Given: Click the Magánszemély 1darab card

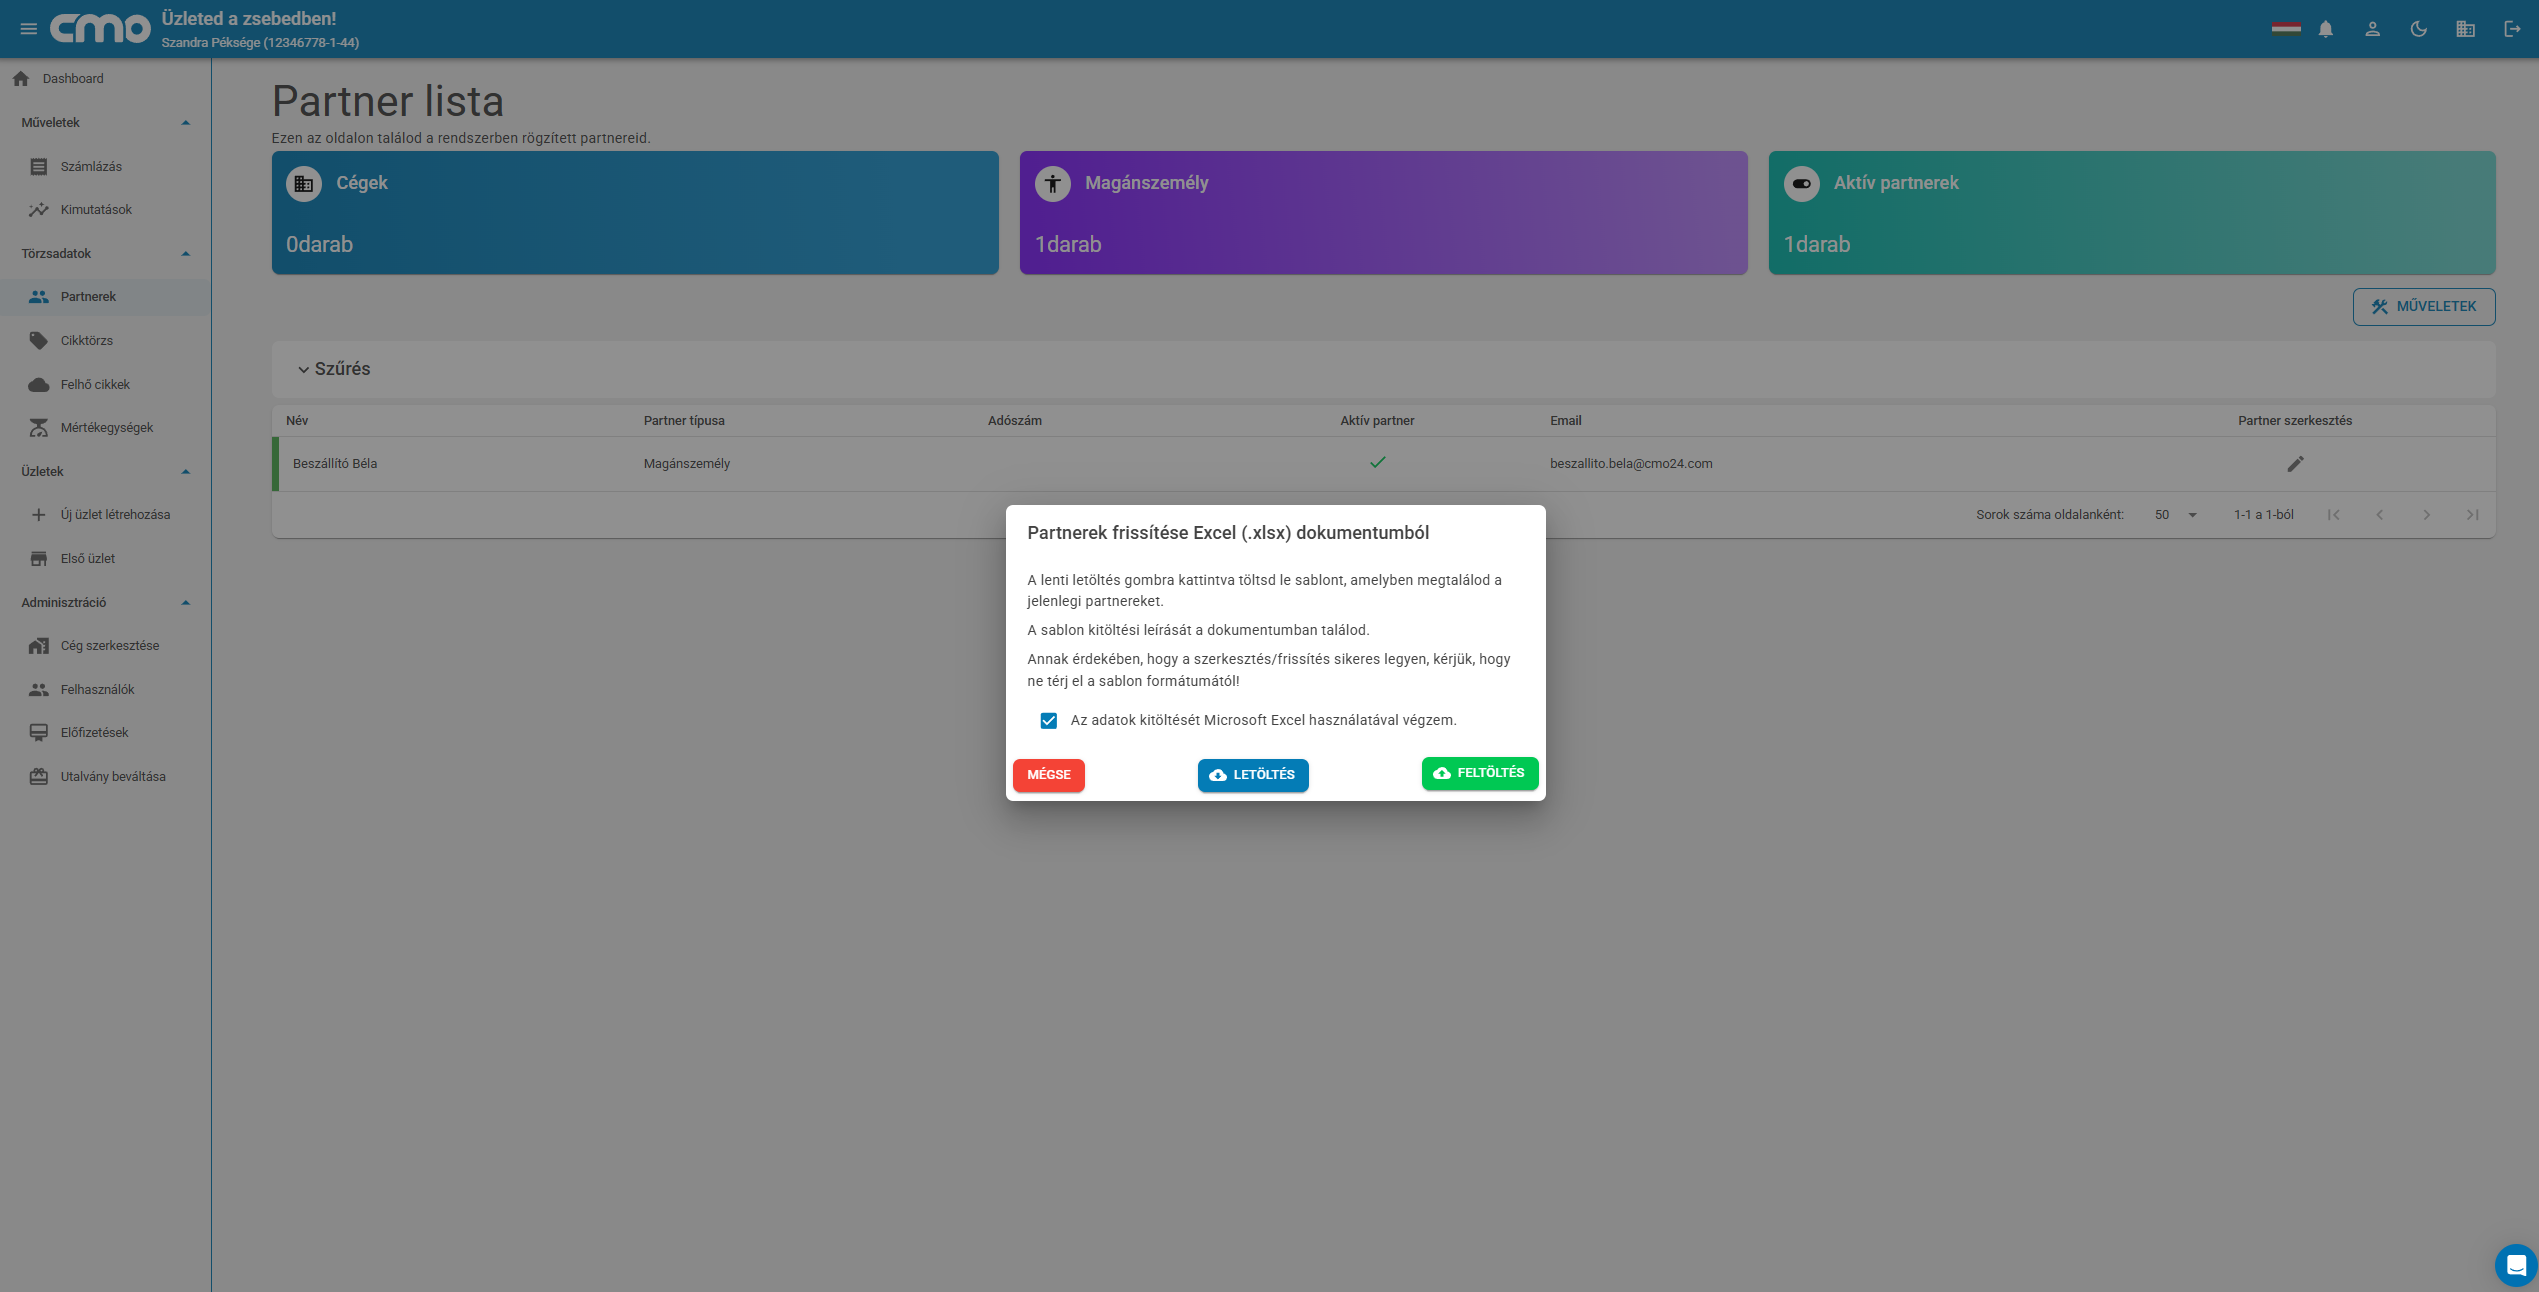Looking at the screenshot, I should 1383,213.
